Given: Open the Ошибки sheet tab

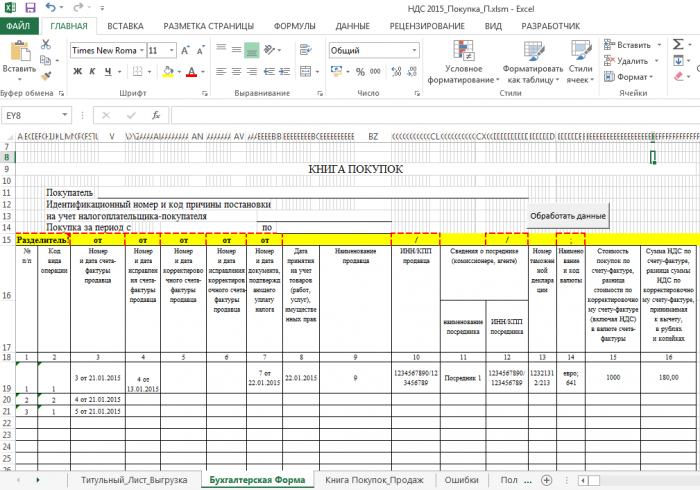Looking at the screenshot, I should click(462, 480).
